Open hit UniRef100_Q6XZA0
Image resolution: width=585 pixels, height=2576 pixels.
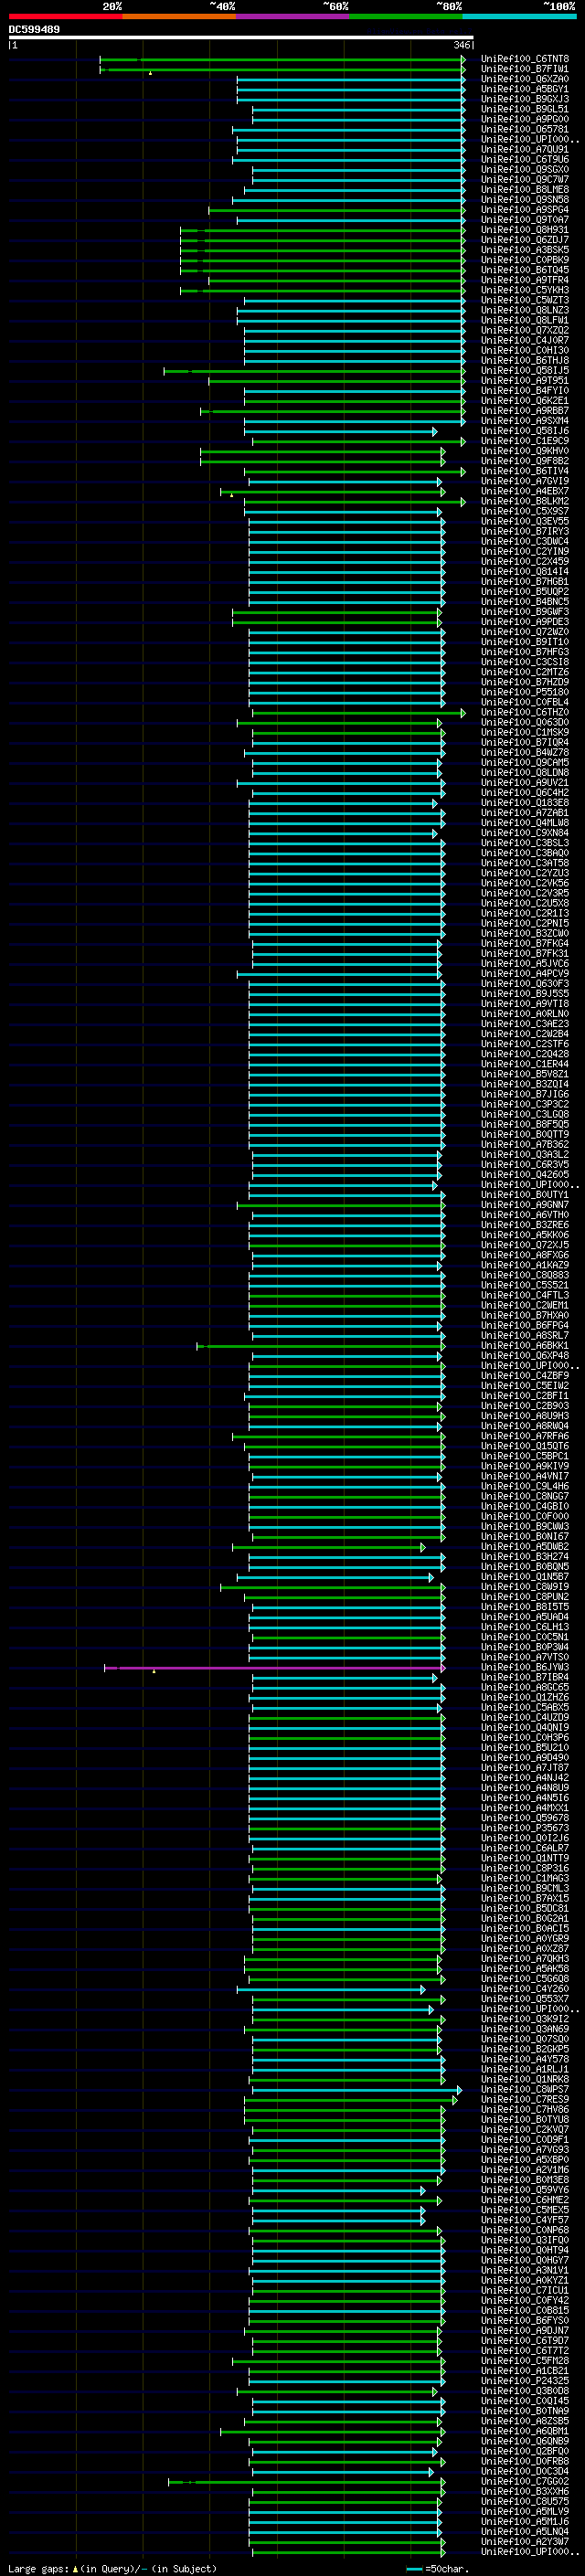pos(525,80)
